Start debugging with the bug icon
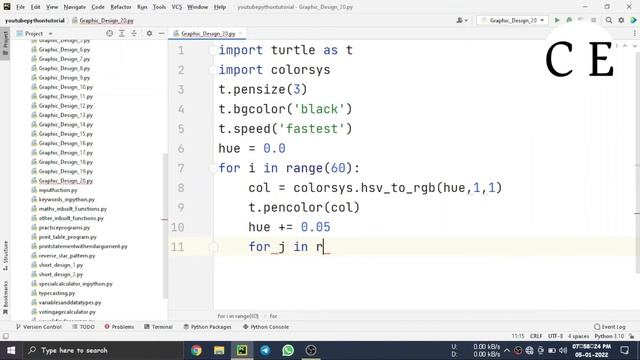 pos(569,20)
